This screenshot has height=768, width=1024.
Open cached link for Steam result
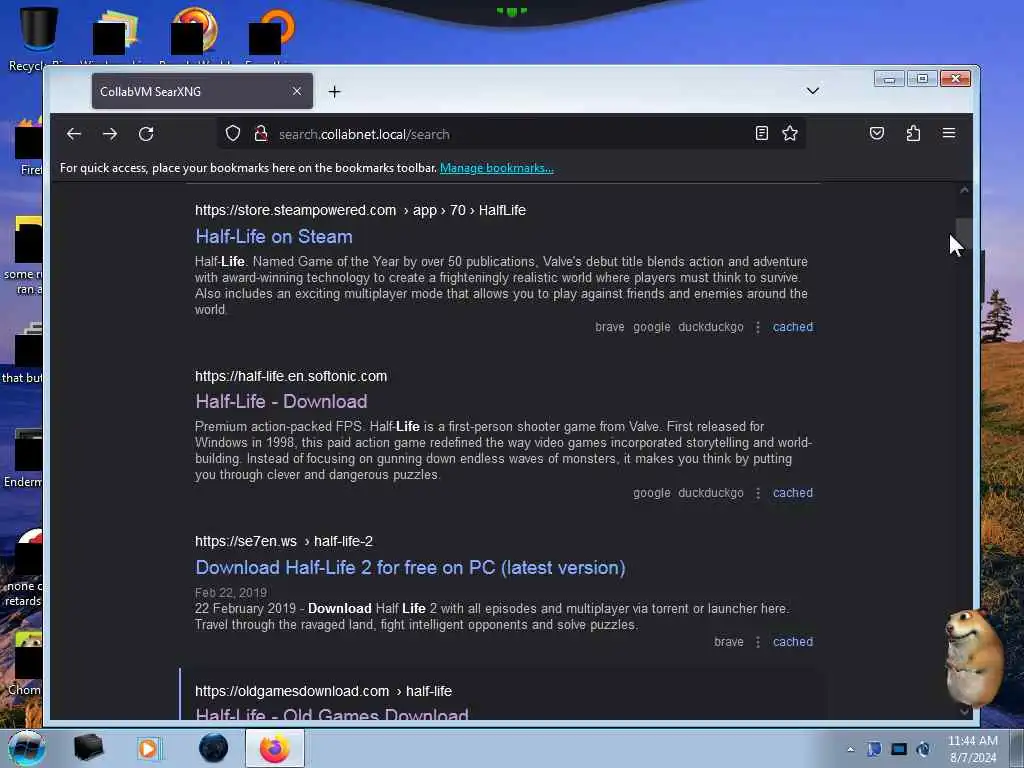coord(793,327)
